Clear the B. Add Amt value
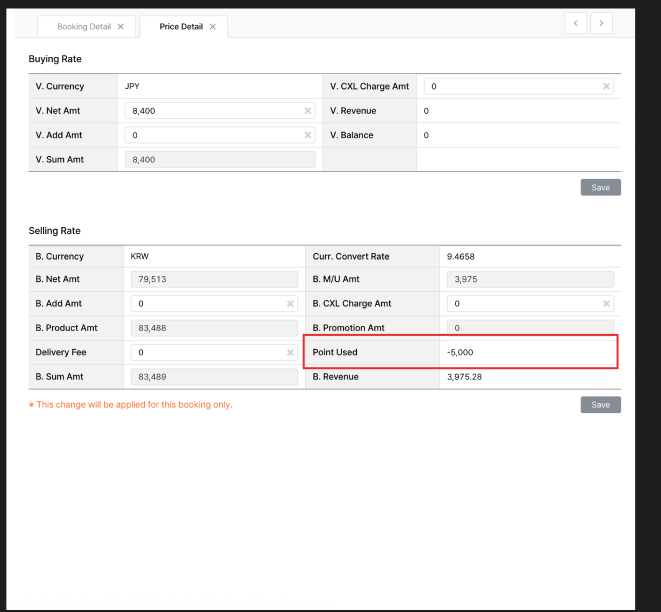 tap(290, 304)
